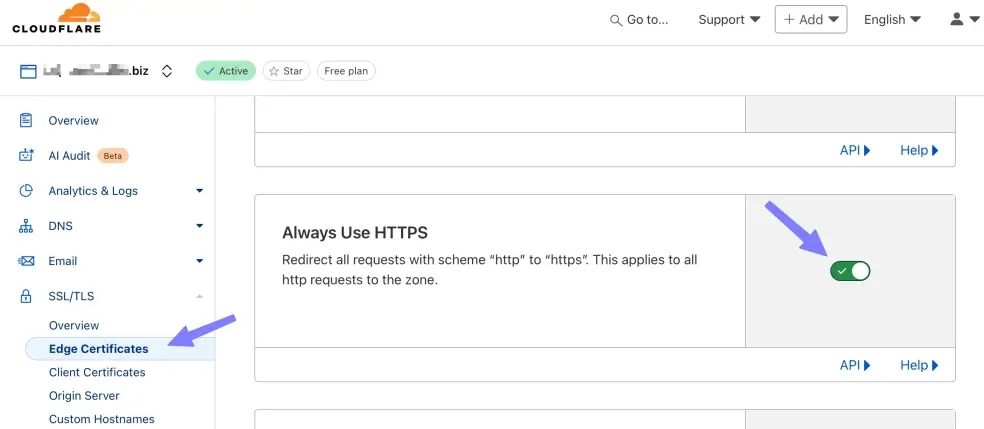984x429 pixels.
Task: Toggle the Always Use HTTPS switch
Action: pyautogui.click(x=850, y=271)
